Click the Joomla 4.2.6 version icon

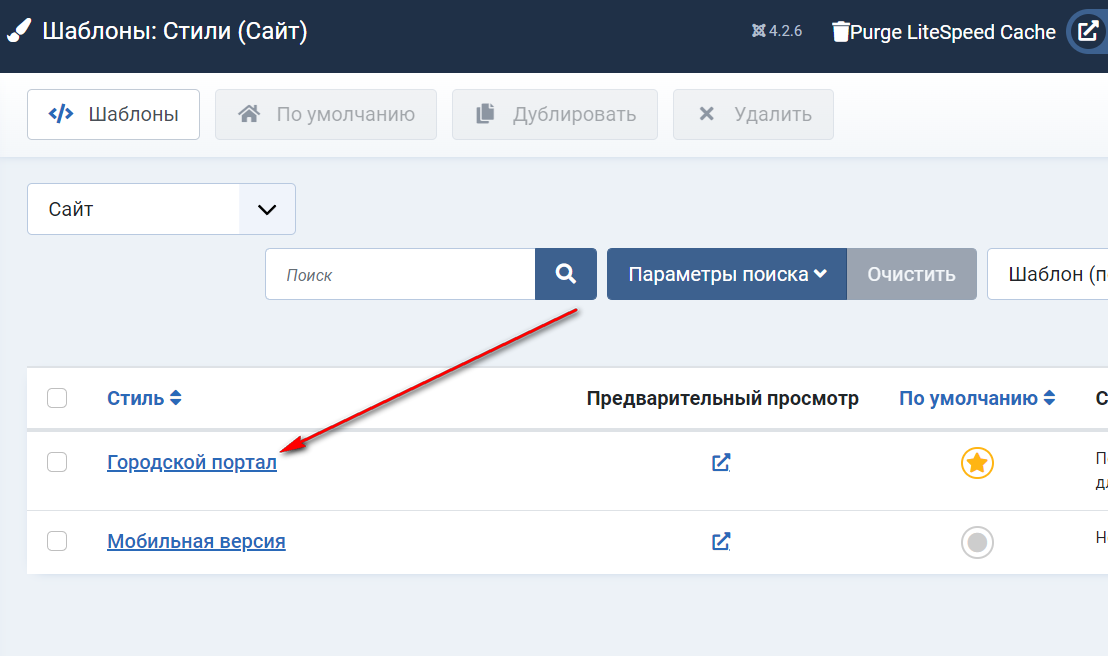758,31
